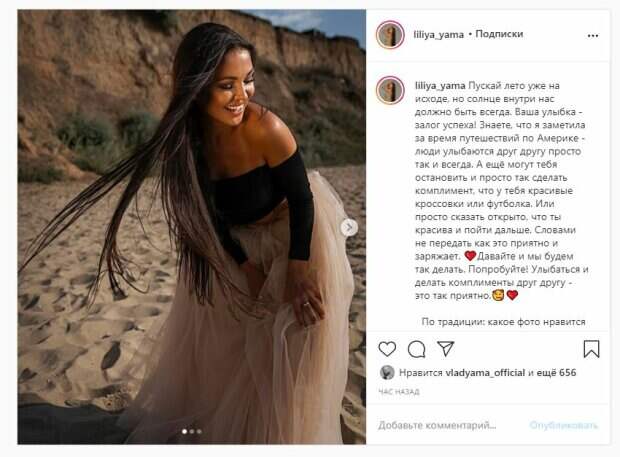
Task: Open the liker's small avatar near likes
Action: click(x=387, y=372)
